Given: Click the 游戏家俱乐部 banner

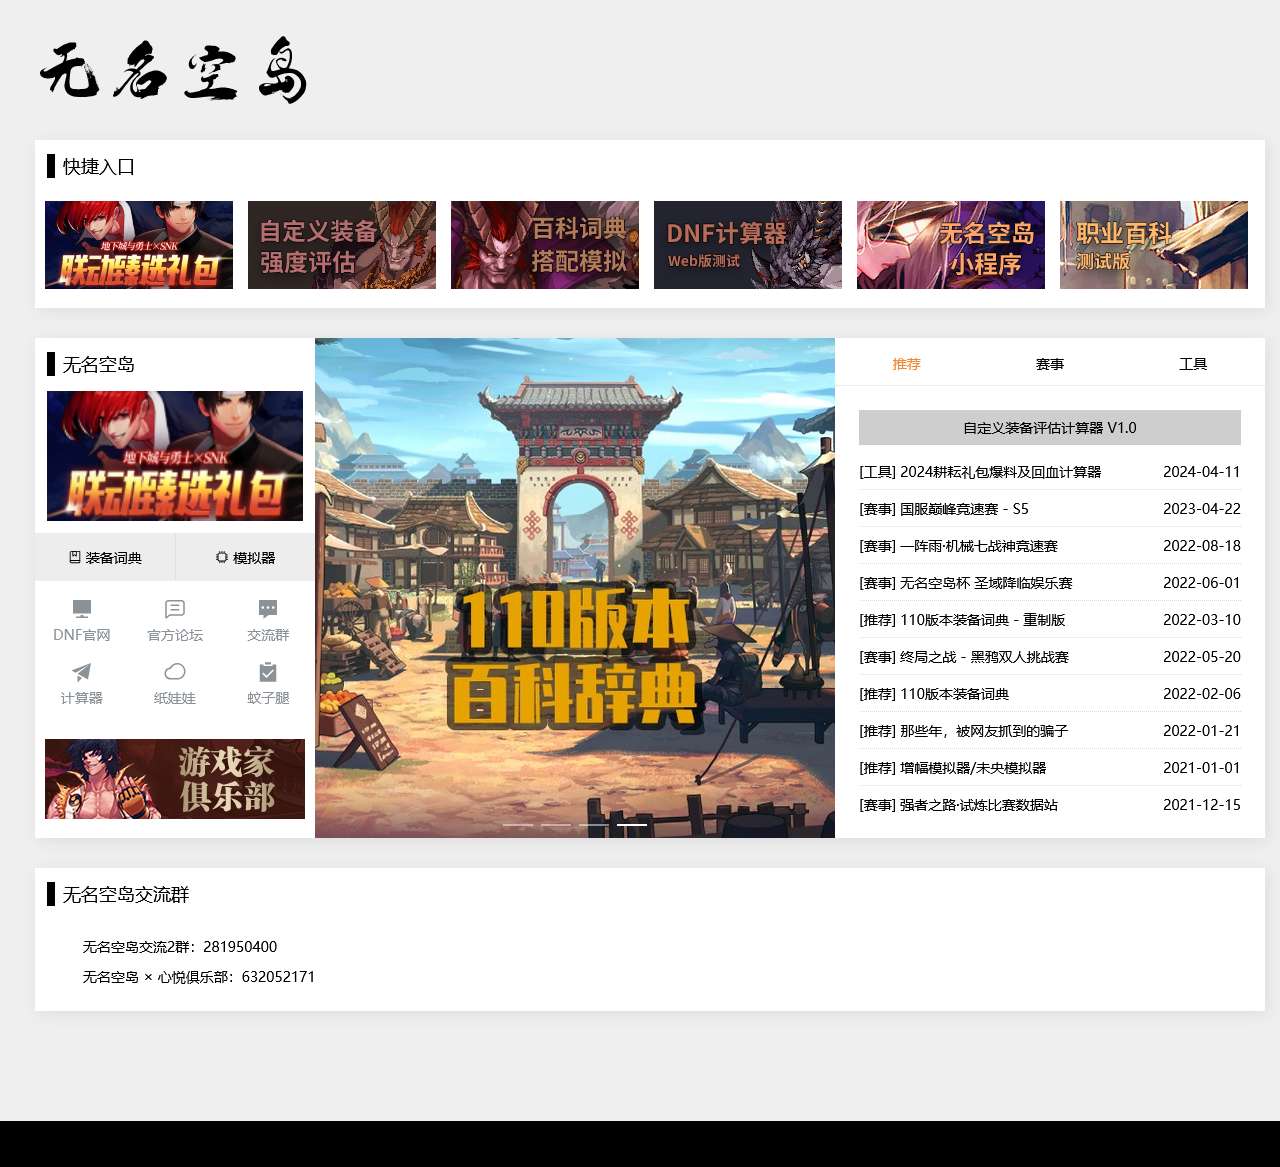Looking at the screenshot, I should 173,779.
